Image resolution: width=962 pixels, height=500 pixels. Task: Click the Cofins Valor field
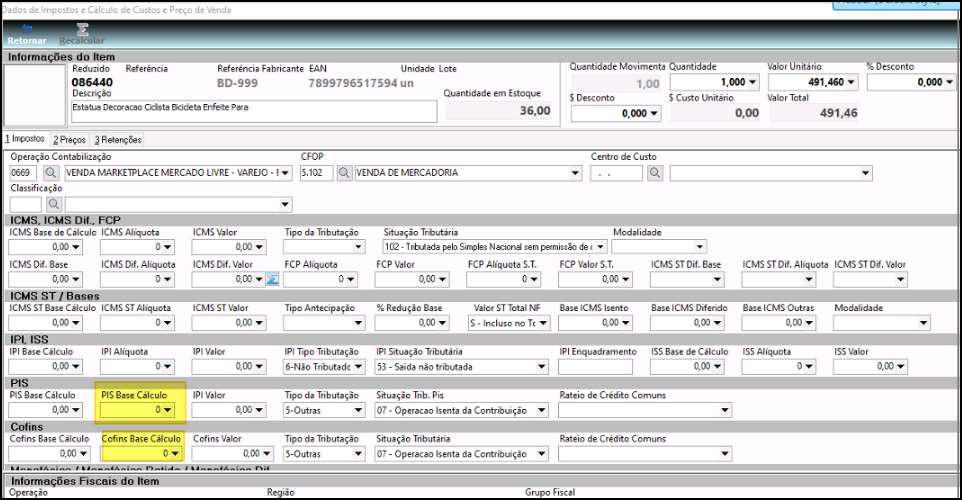point(233,454)
